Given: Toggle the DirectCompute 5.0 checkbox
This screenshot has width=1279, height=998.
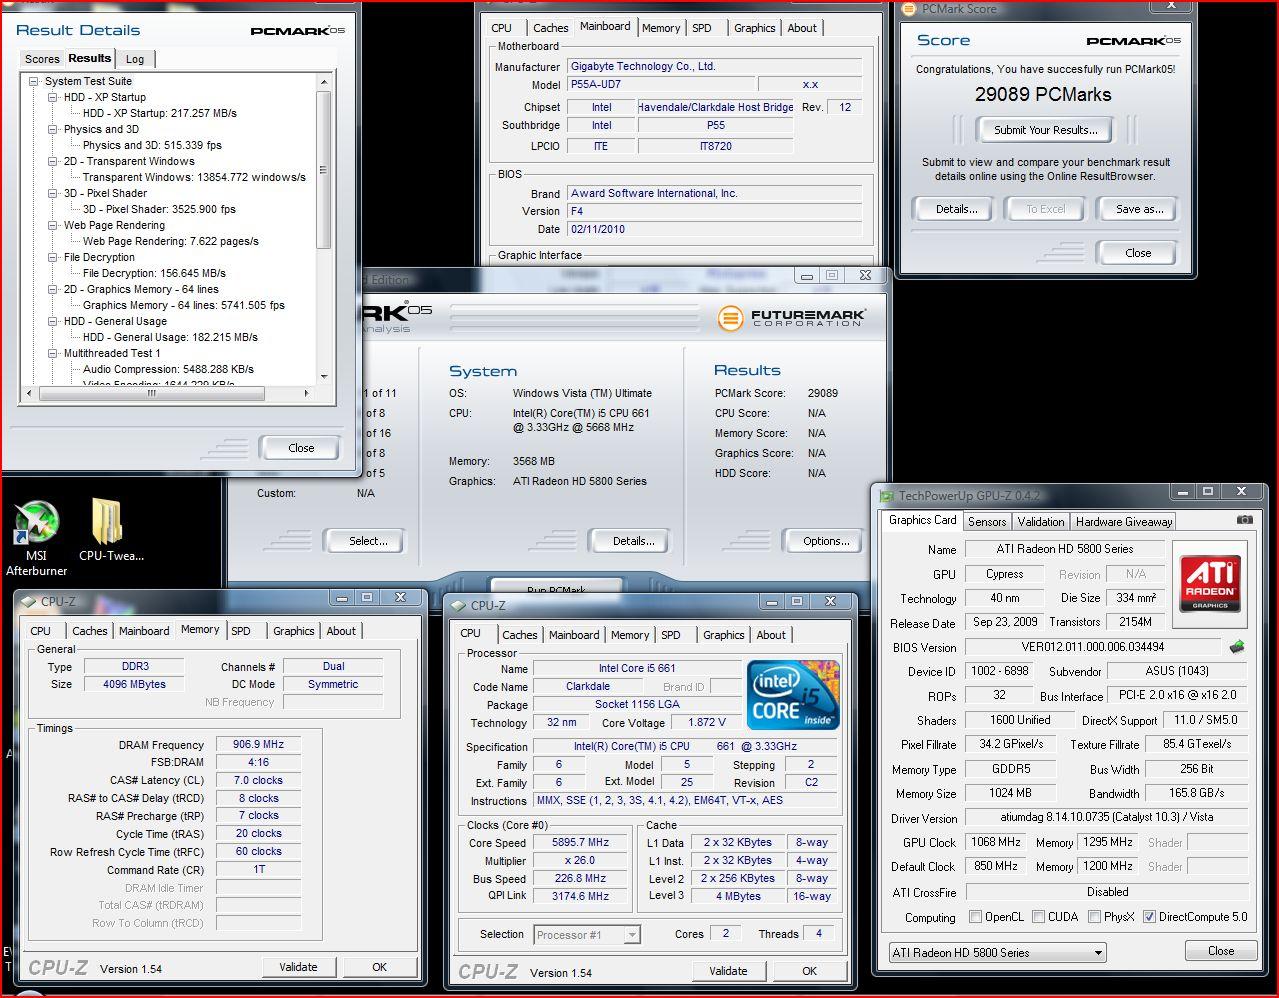Looking at the screenshot, I should [x=1149, y=917].
